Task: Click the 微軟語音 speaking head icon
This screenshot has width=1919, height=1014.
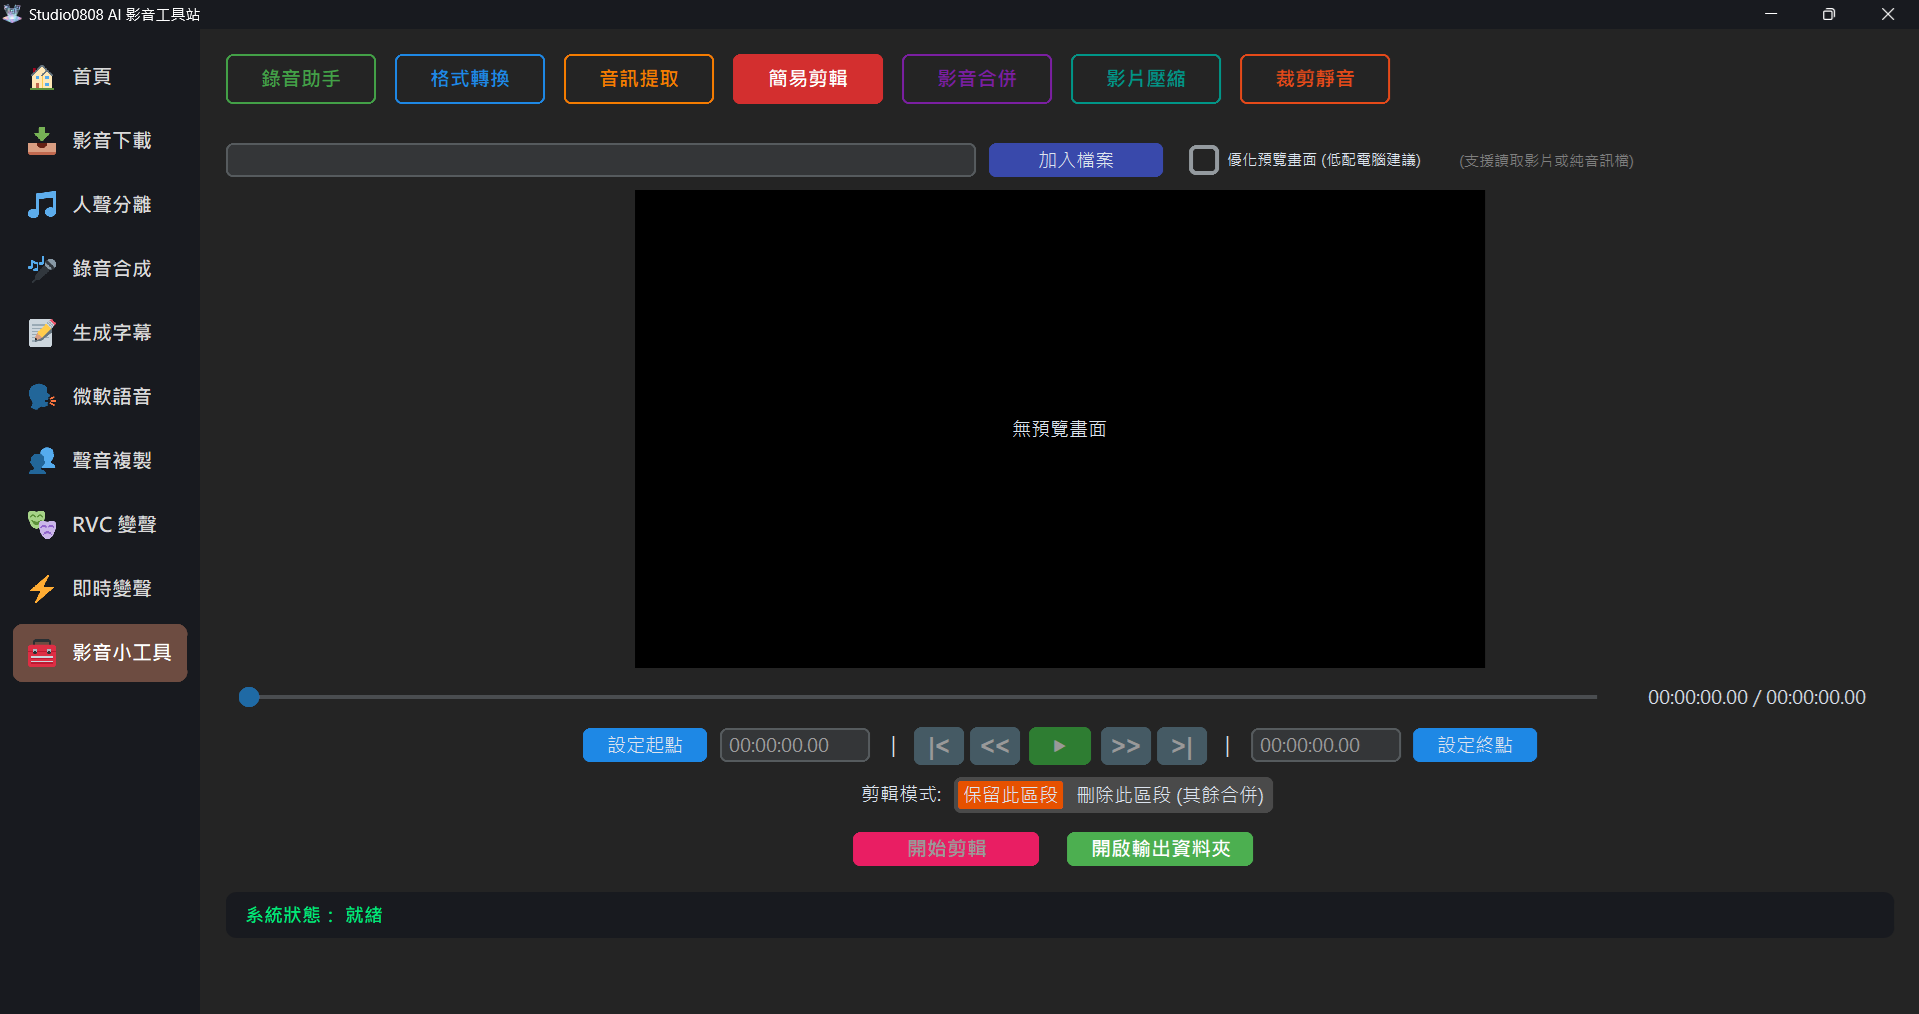Action: [x=42, y=397]
